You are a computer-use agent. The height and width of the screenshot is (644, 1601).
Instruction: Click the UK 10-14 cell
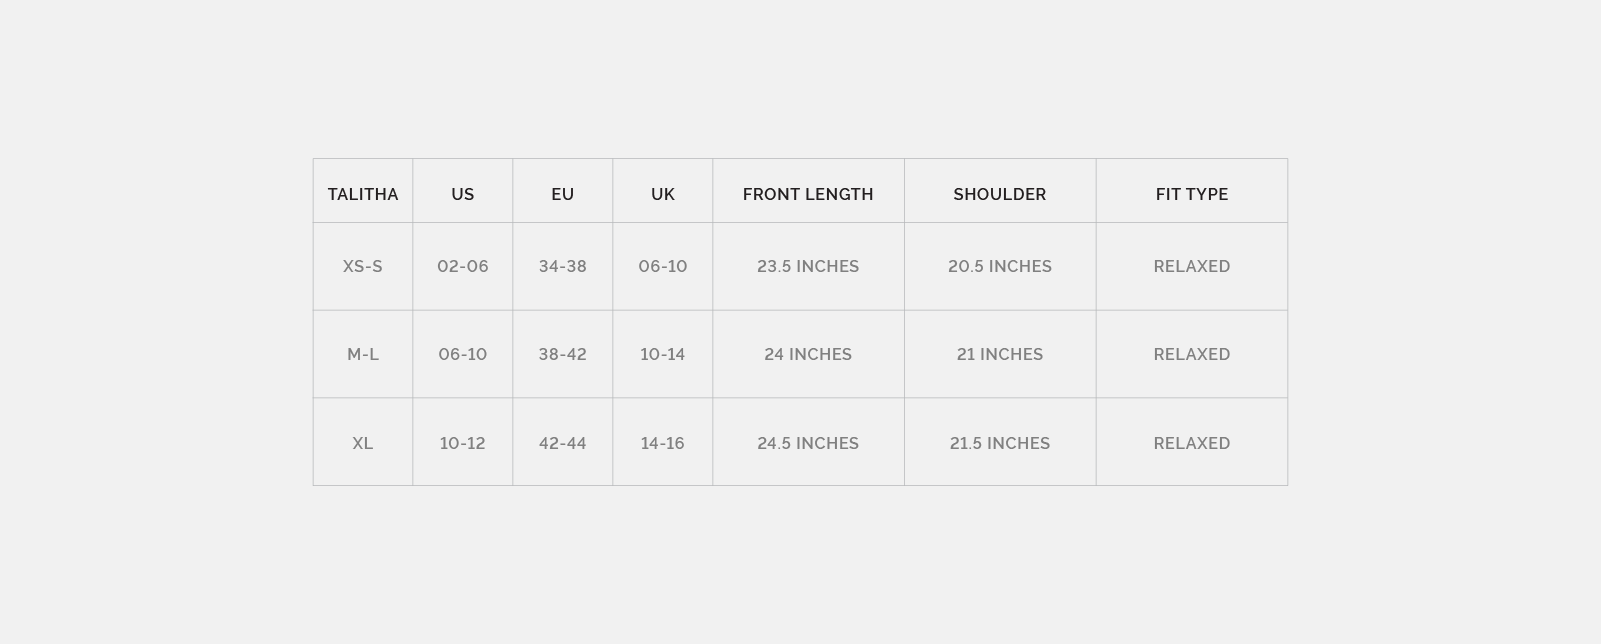pos(662,354)
